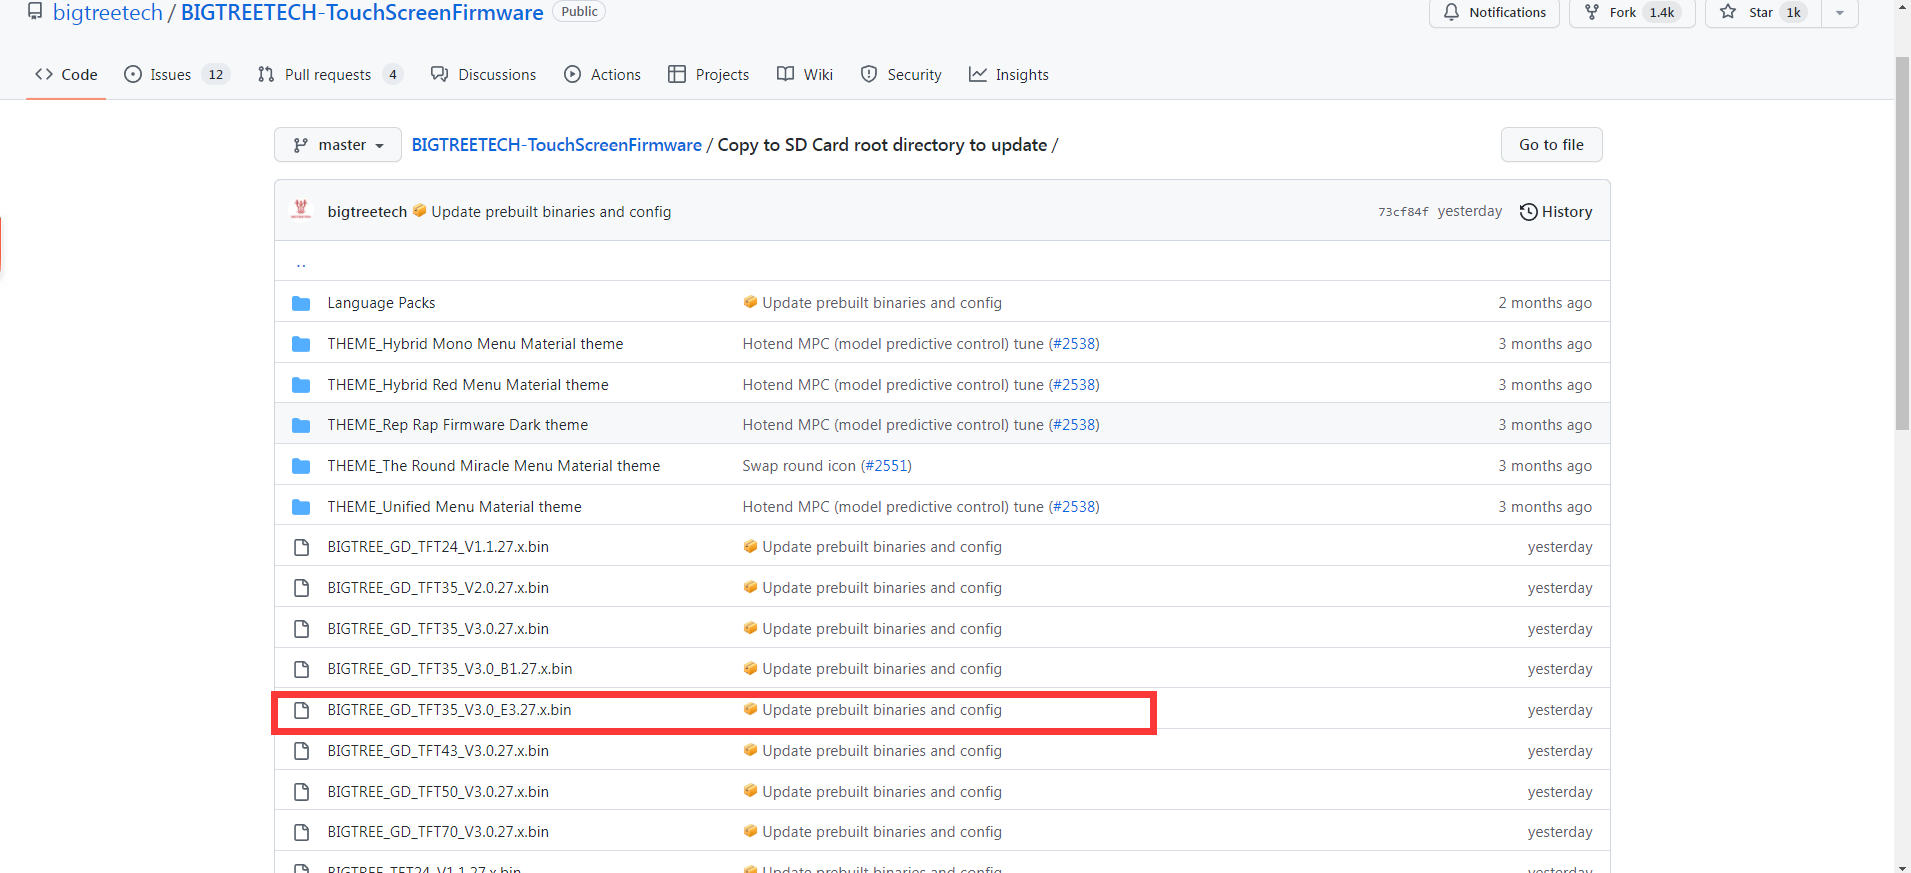
Task: Open BIGTREE_GD_TFT35_V3.0_E3.27.x.bin file link
Action: click(x=449, y=710)
